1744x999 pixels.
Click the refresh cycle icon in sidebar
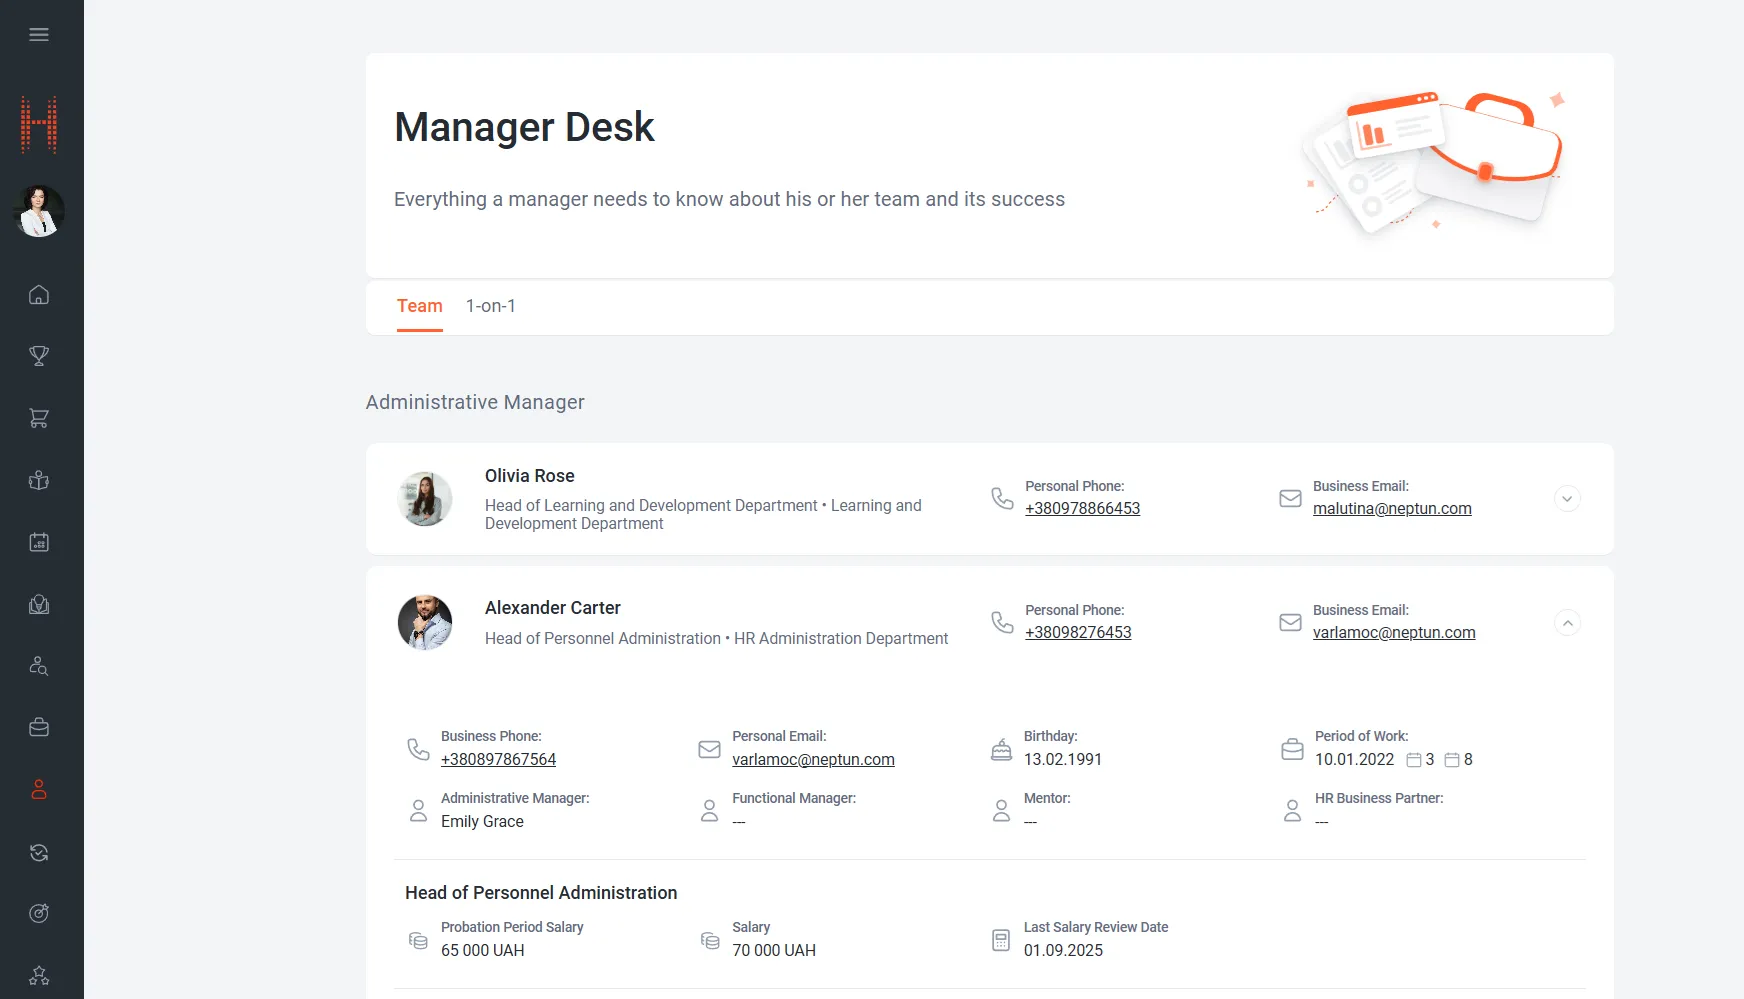[39, 852]
